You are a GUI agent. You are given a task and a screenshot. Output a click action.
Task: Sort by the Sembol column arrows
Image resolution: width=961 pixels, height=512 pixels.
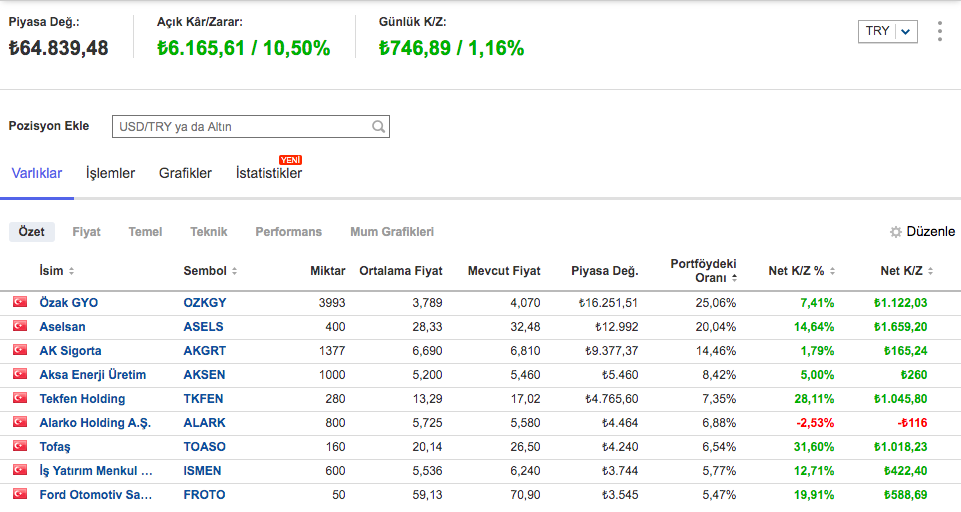coord(234,271)
